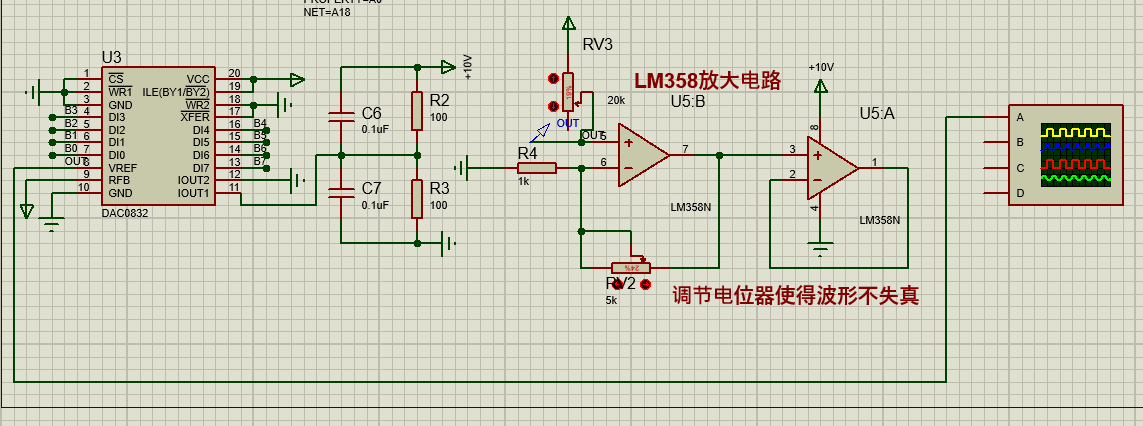Screen dimensions: 1143x426
Task: Select resistor R3 symbol
Action: (416, 198)
